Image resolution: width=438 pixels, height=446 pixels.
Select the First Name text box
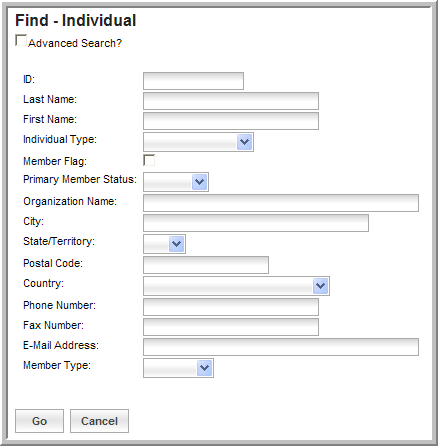231,121
